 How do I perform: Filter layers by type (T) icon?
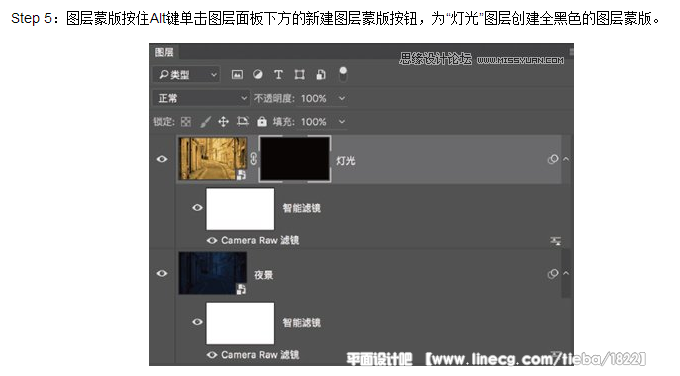(x=278, y=75)
